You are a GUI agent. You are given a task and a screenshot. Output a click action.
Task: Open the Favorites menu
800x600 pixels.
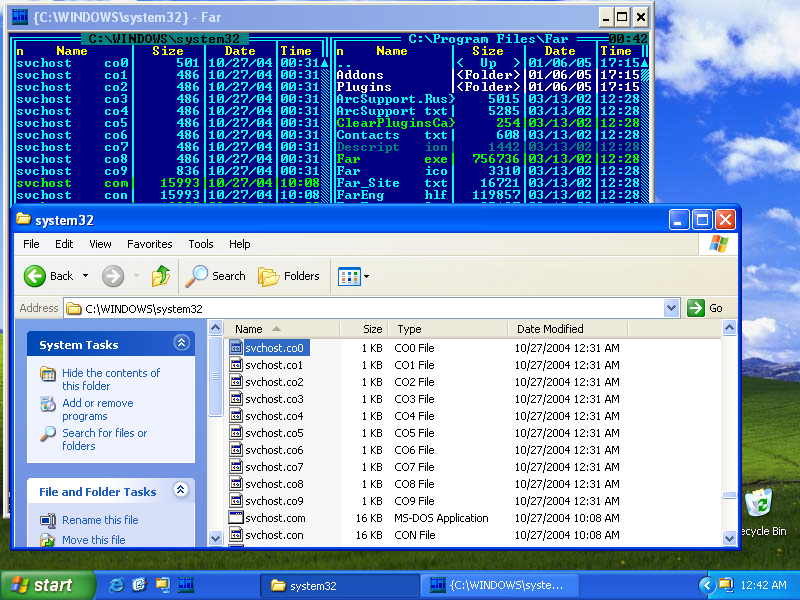(x=149, y=244)
